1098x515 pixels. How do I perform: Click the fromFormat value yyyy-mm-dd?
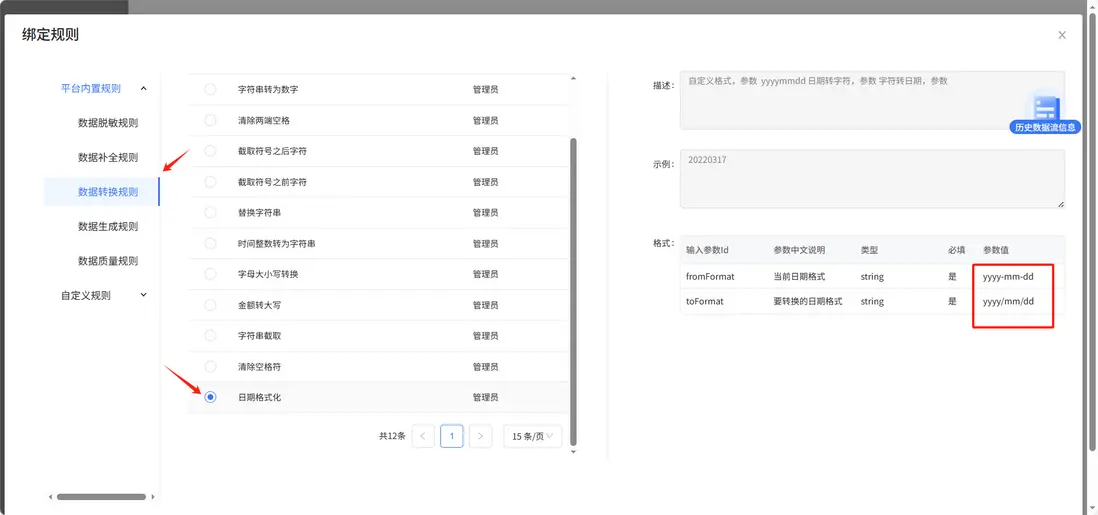coord(1008,277)
